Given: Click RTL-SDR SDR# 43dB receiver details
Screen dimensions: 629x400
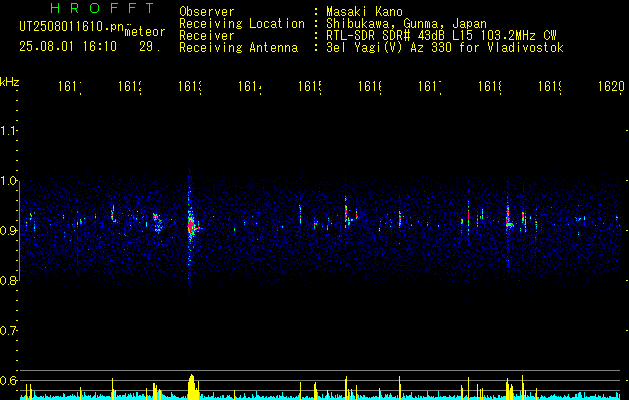Looking at the screenshot, I should pos(441,36).
